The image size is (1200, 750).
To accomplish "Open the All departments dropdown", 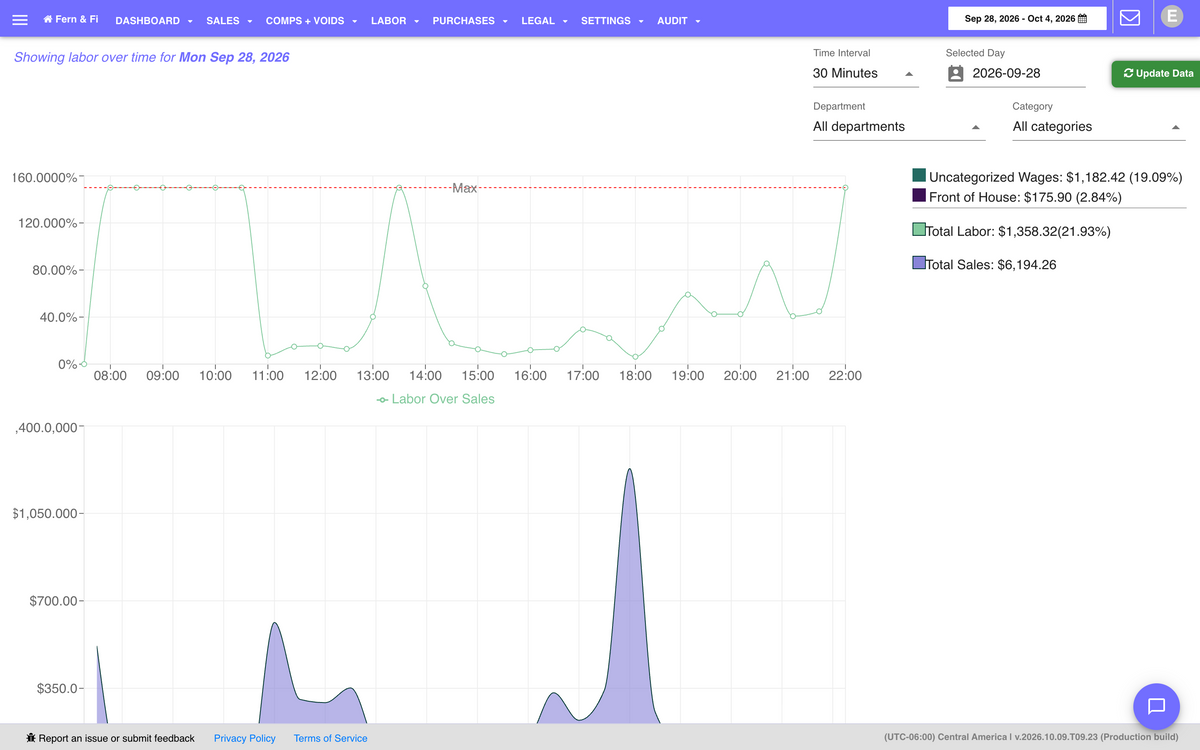I will pyautogui.click(x=900, y=127).
